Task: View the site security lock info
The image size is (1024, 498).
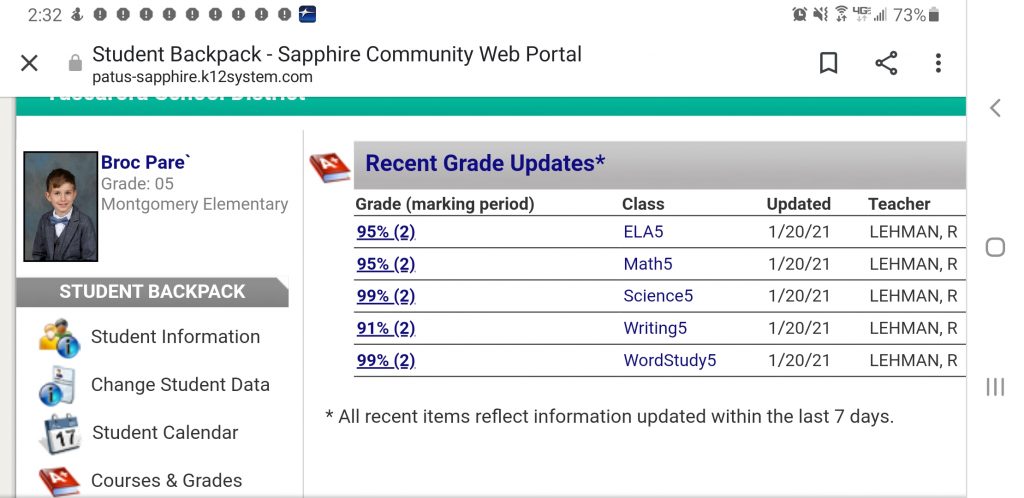Action: 75,64
